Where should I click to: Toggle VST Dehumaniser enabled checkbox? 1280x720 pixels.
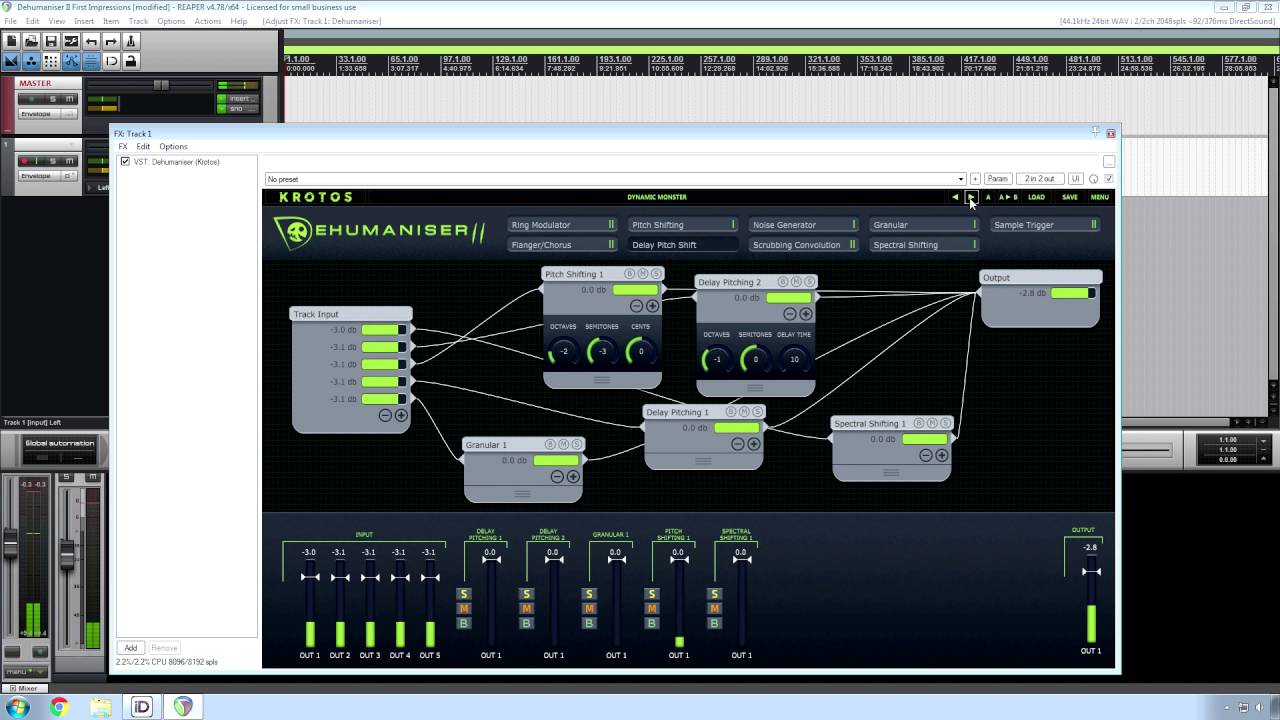[x=125, y=161]
